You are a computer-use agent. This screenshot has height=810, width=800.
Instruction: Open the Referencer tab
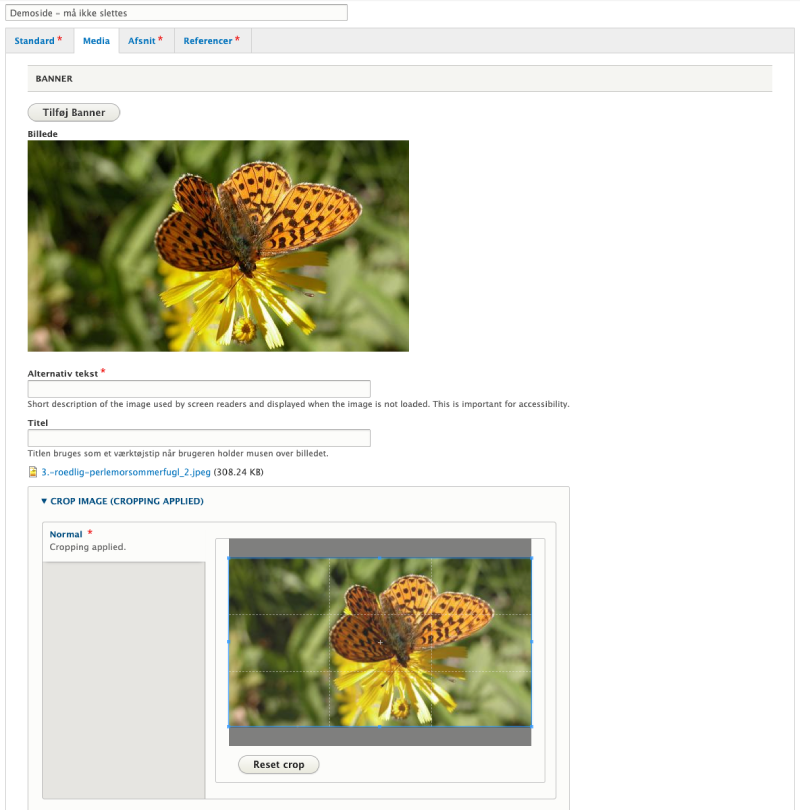pos(211,41)
